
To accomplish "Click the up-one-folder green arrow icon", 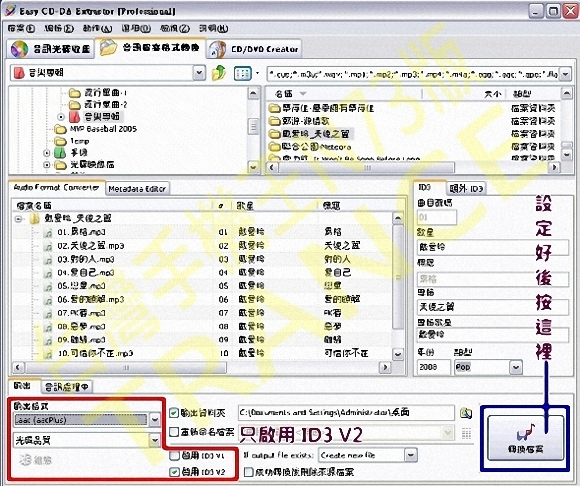I will 219,73.
